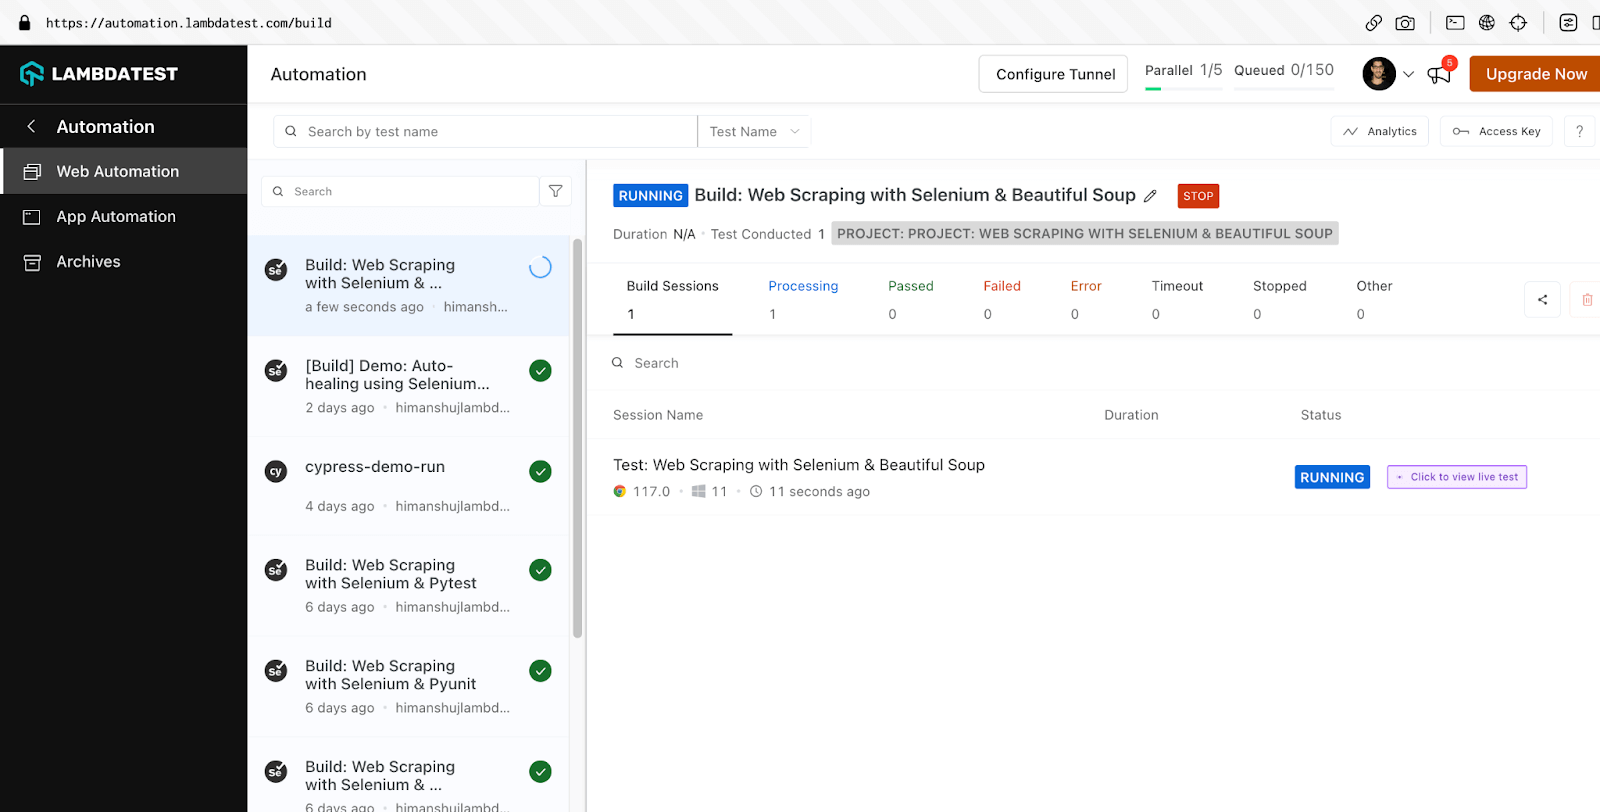Open the announcements megaphone icon
The height and width of the screenshot is (812, 1600).
(1439, 74)
